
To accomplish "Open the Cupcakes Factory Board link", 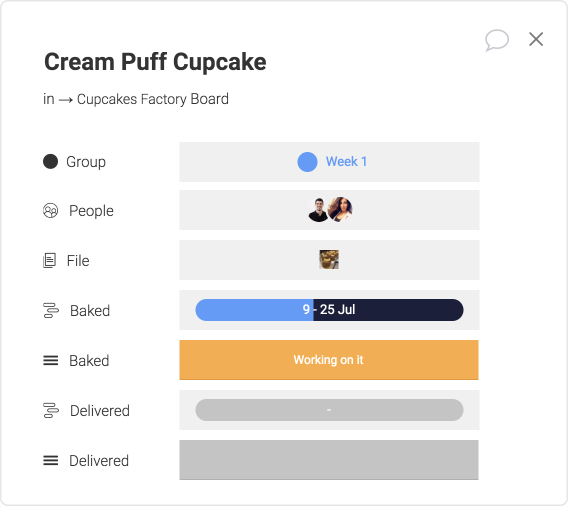I will coord(153,99).
